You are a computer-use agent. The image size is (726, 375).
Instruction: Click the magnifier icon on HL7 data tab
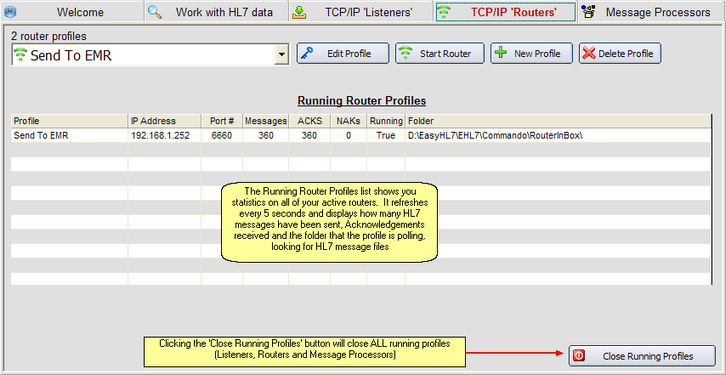point(155,12)
